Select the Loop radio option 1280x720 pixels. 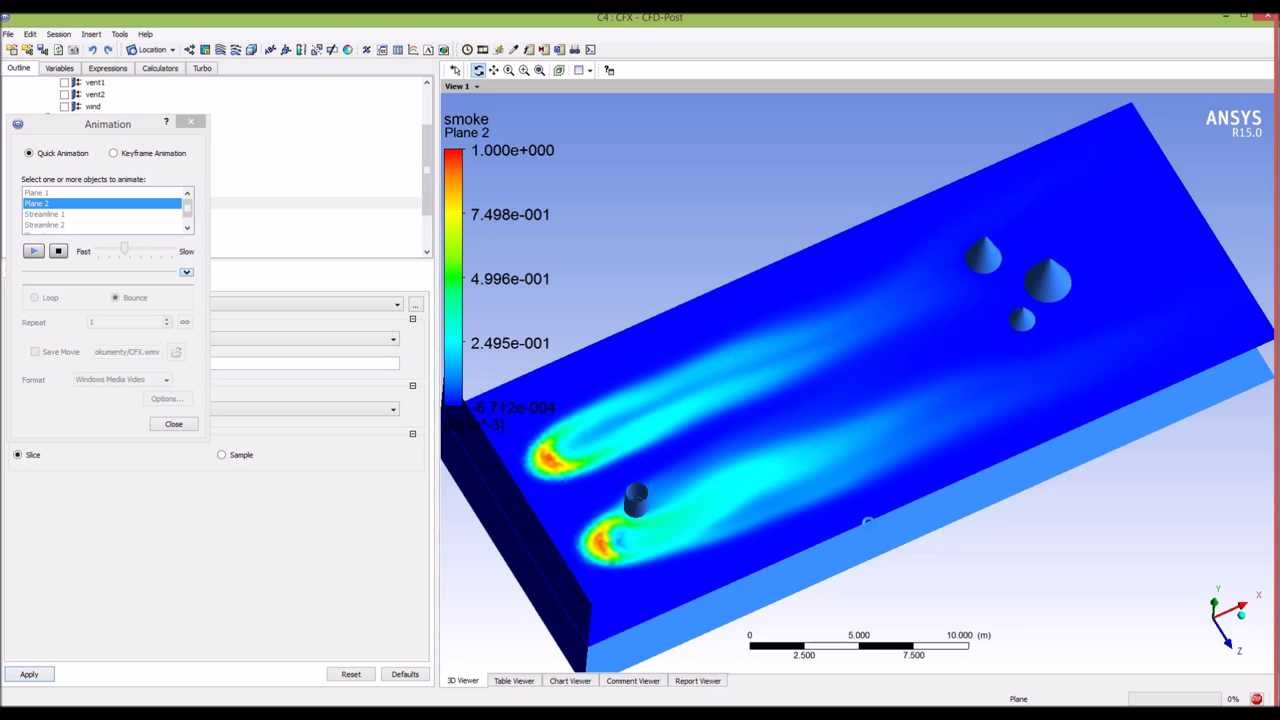point(34,297)
